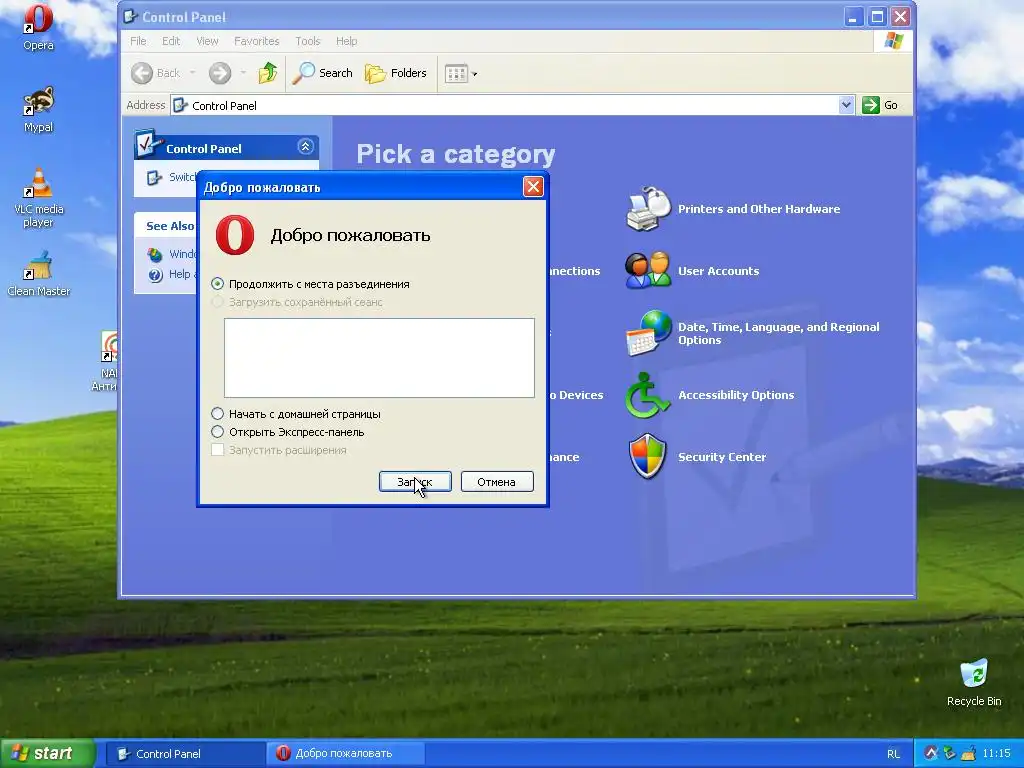Click the Windows flag logo in the menu bar

click(x=893, y=41)
